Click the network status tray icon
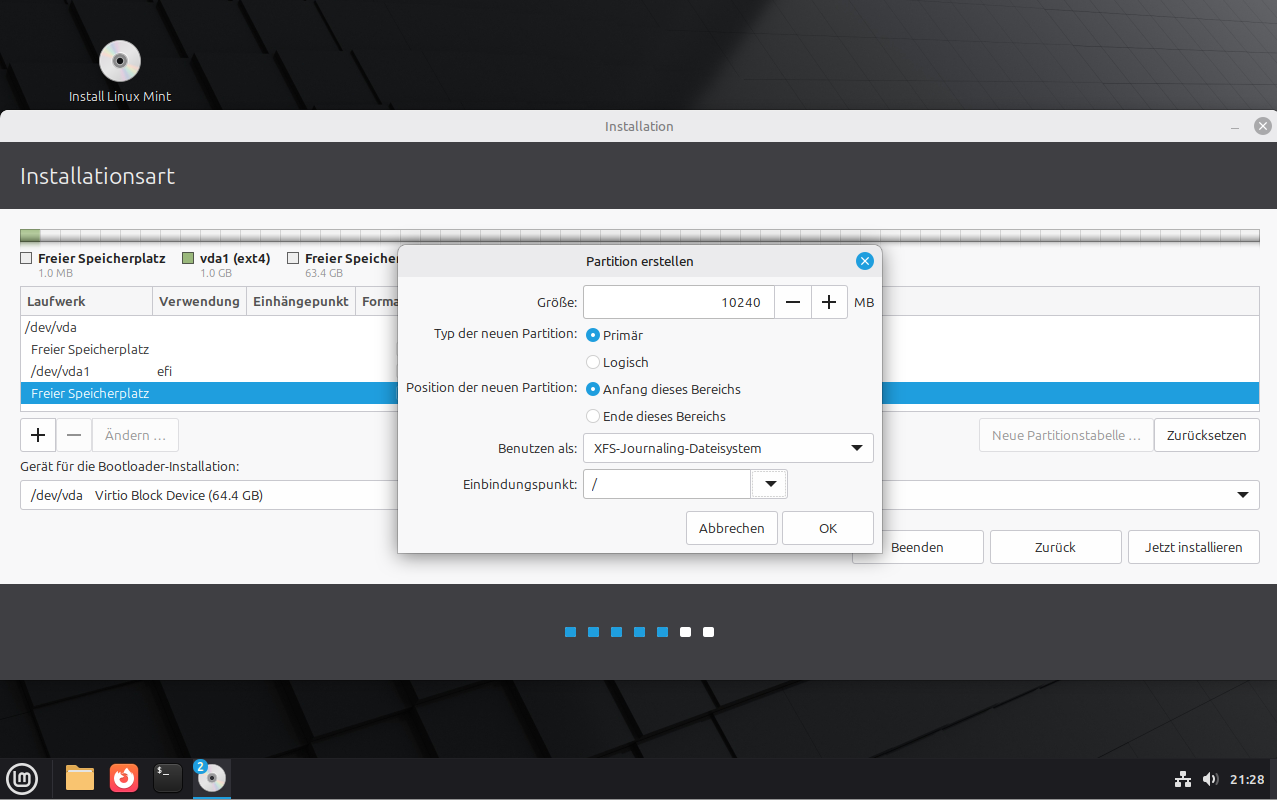 tap(1182, 779)
